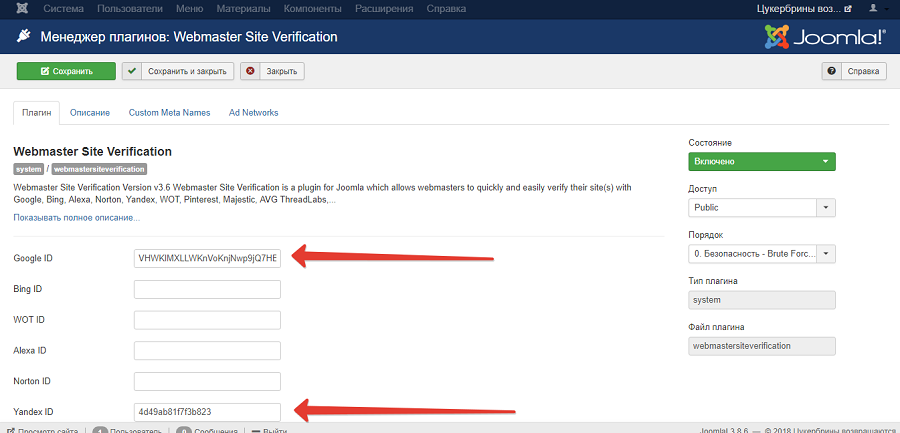Screen dimensions: 900x433
Task: Click the green Сохранить save button
Action: 65,71
